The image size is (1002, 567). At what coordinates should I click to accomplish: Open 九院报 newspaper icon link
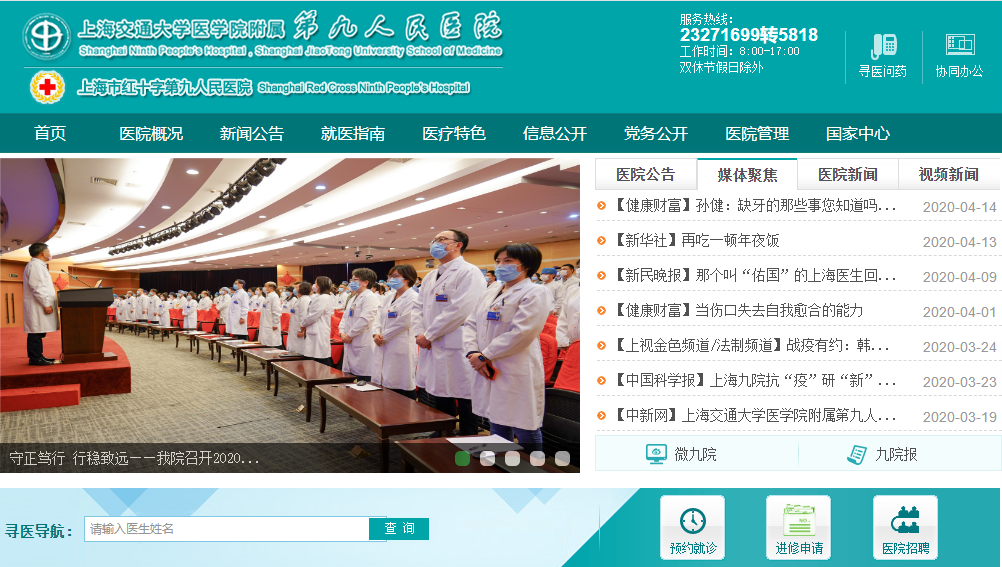coord(857,454)
